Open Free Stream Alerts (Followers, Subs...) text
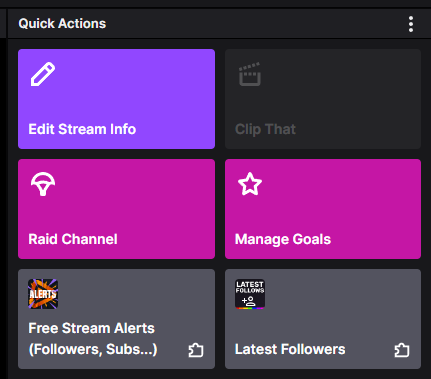The width and height of the screenshot is (431, 379). pos(93,339)
